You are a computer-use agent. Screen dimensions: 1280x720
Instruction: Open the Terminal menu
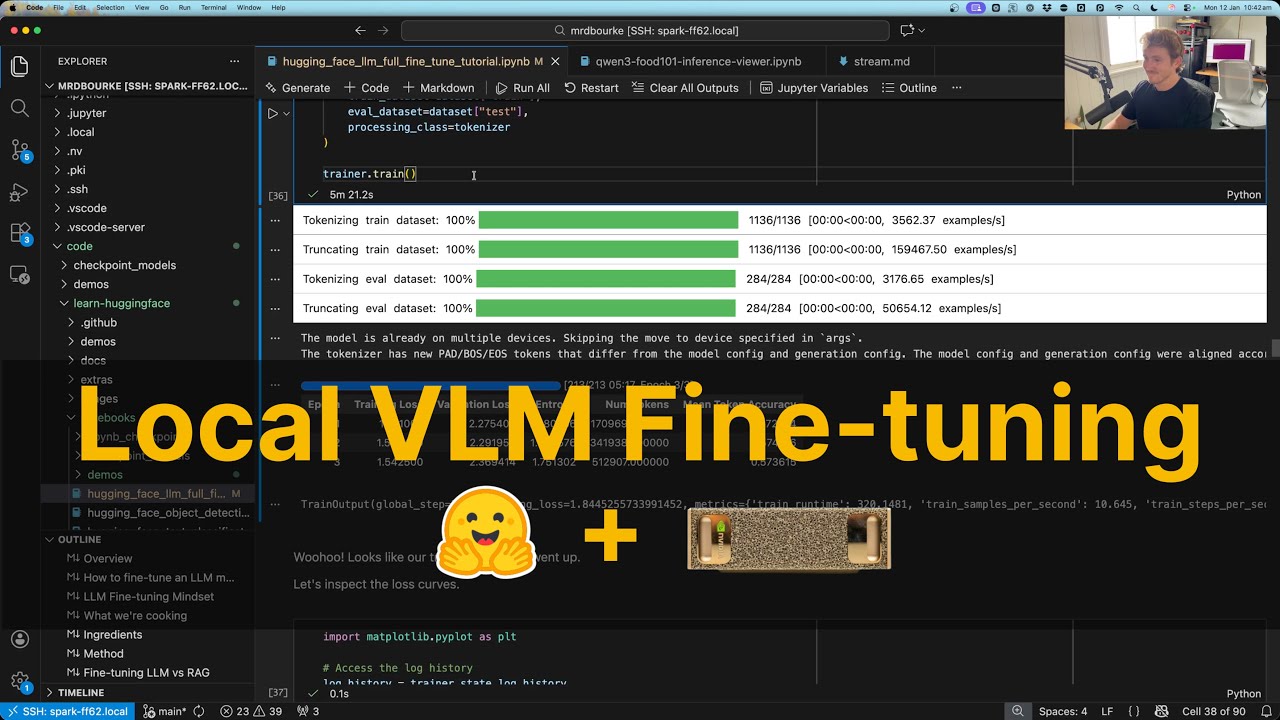point(213,7)
